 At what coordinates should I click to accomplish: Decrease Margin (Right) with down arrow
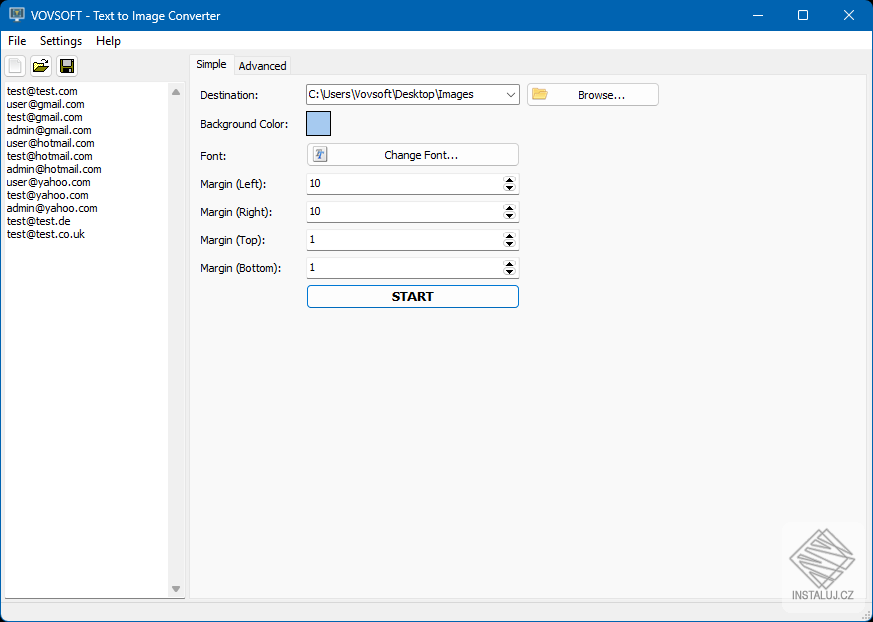(x=509, y=216)
